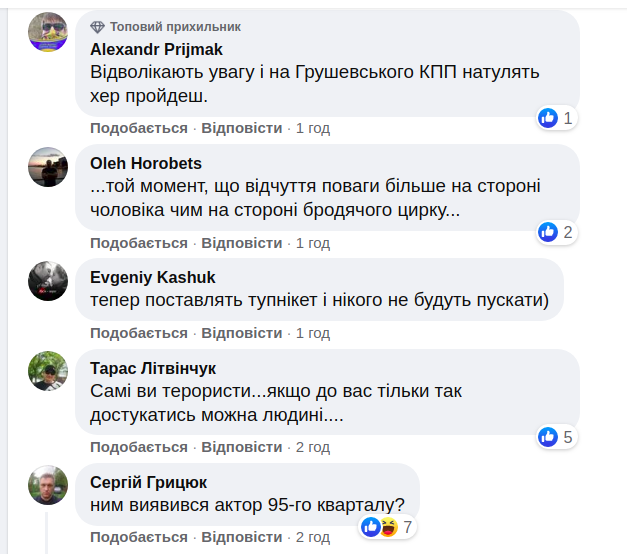Viewport: 627px width, 554px height.
Task: Click the Evgeniy Kashuk name link
Action: [x=153, y=277]
